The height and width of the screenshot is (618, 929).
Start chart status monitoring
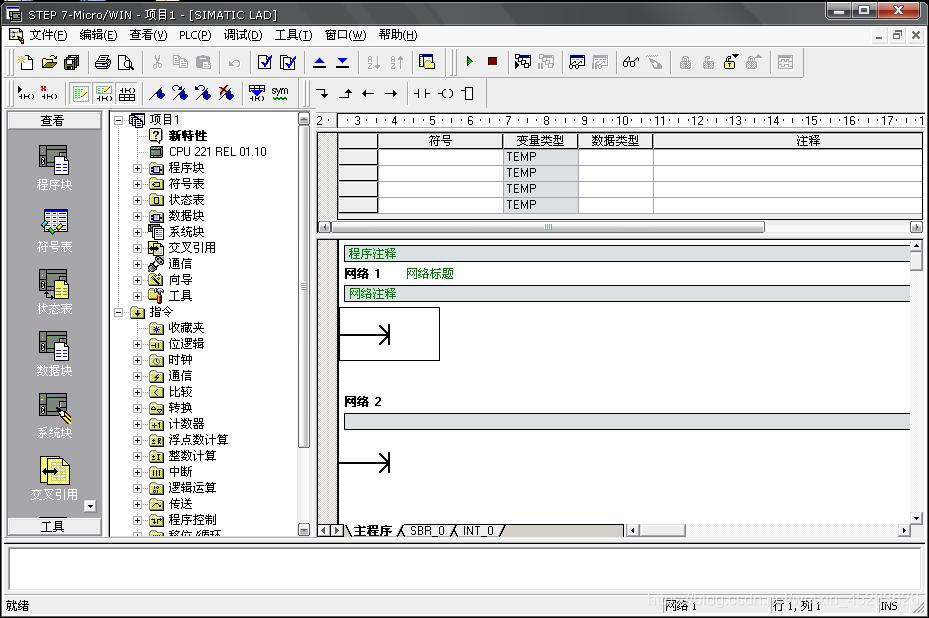point(576,62)
